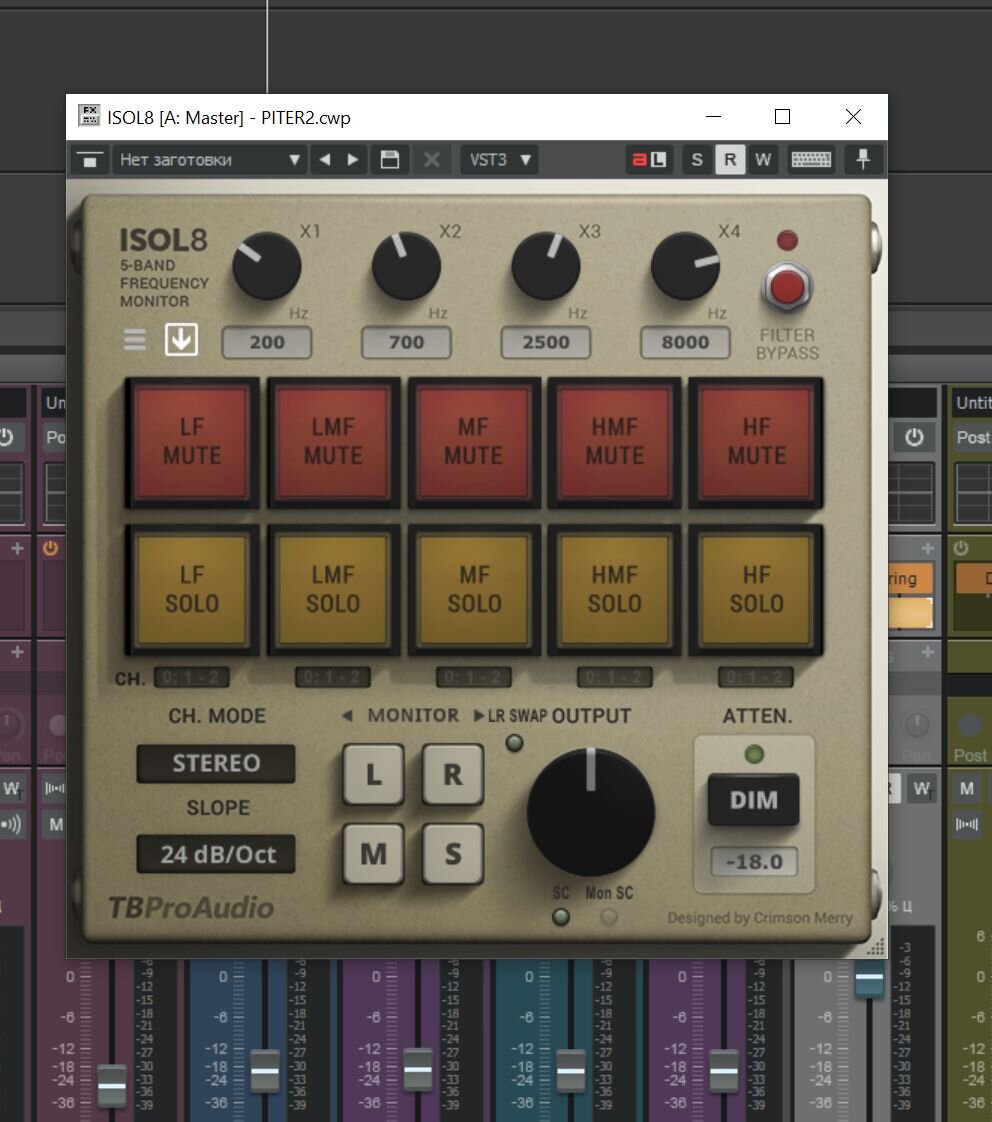
Task: Go to the previous preset arrow
Action: [x=325, y=160]
